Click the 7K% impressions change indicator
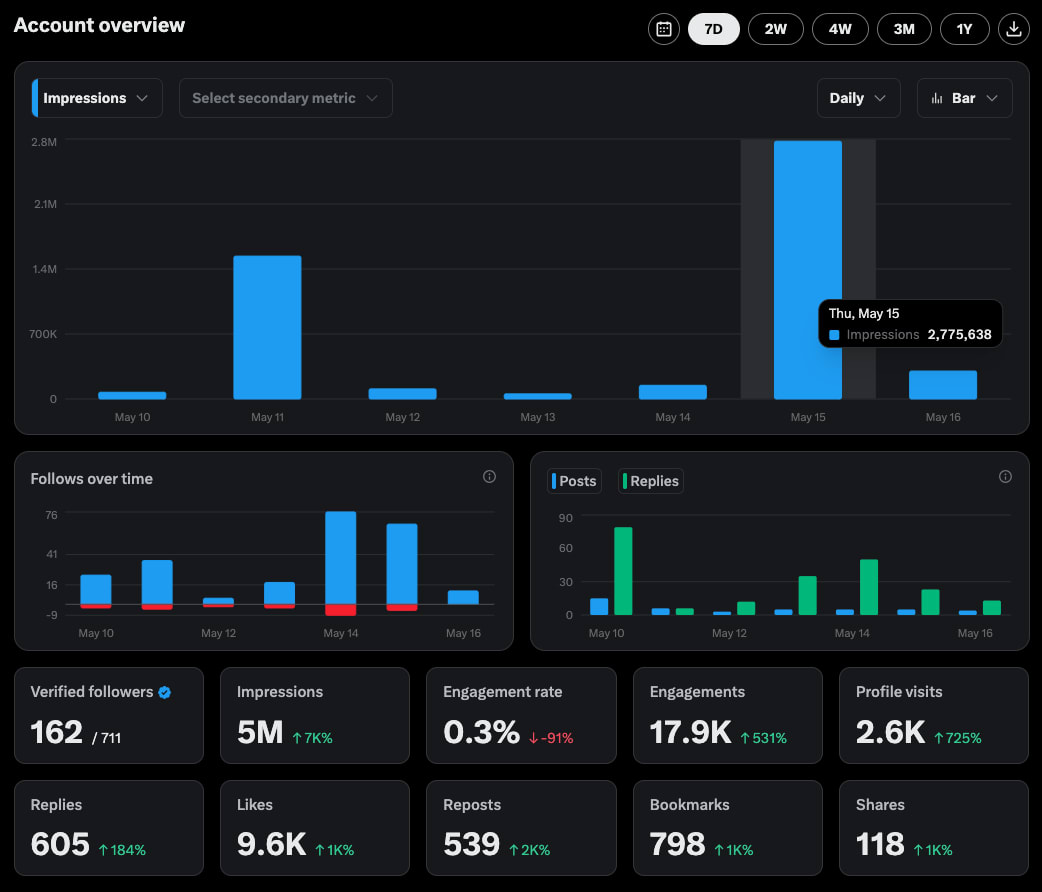Image resolution: width=1042 pixels, height=892 pixels. [312, 738]
